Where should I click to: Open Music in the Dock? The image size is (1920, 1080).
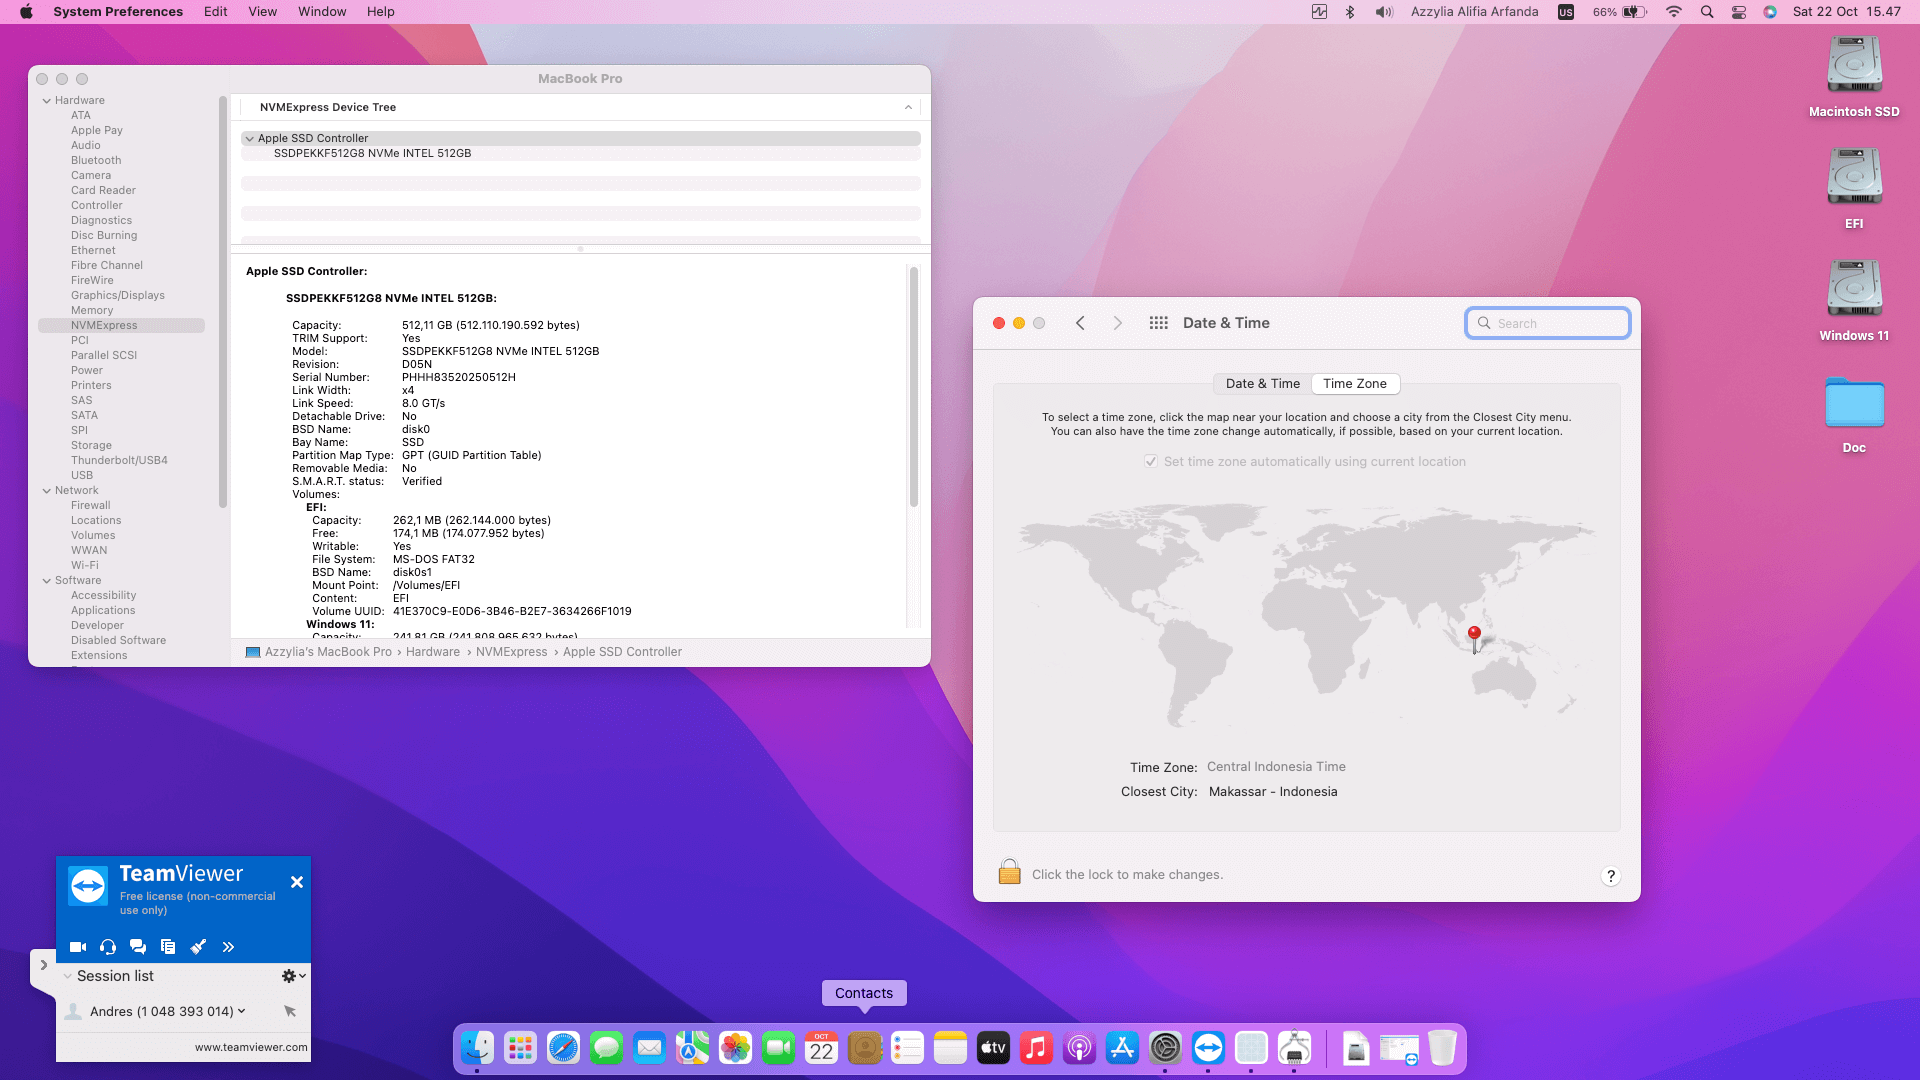pos(1036,1048)
